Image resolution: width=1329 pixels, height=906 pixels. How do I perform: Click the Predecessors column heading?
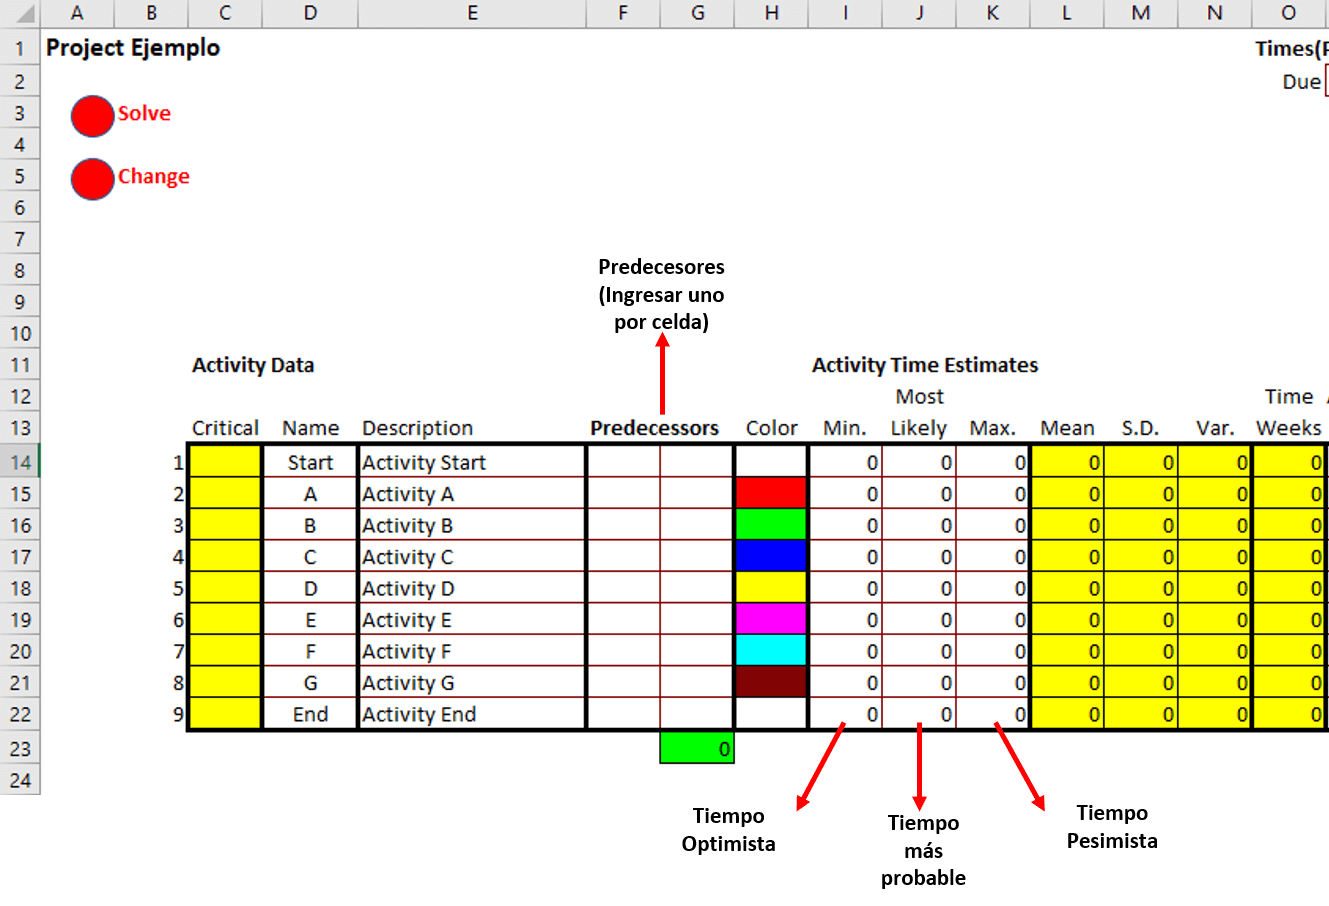[654, 428]
